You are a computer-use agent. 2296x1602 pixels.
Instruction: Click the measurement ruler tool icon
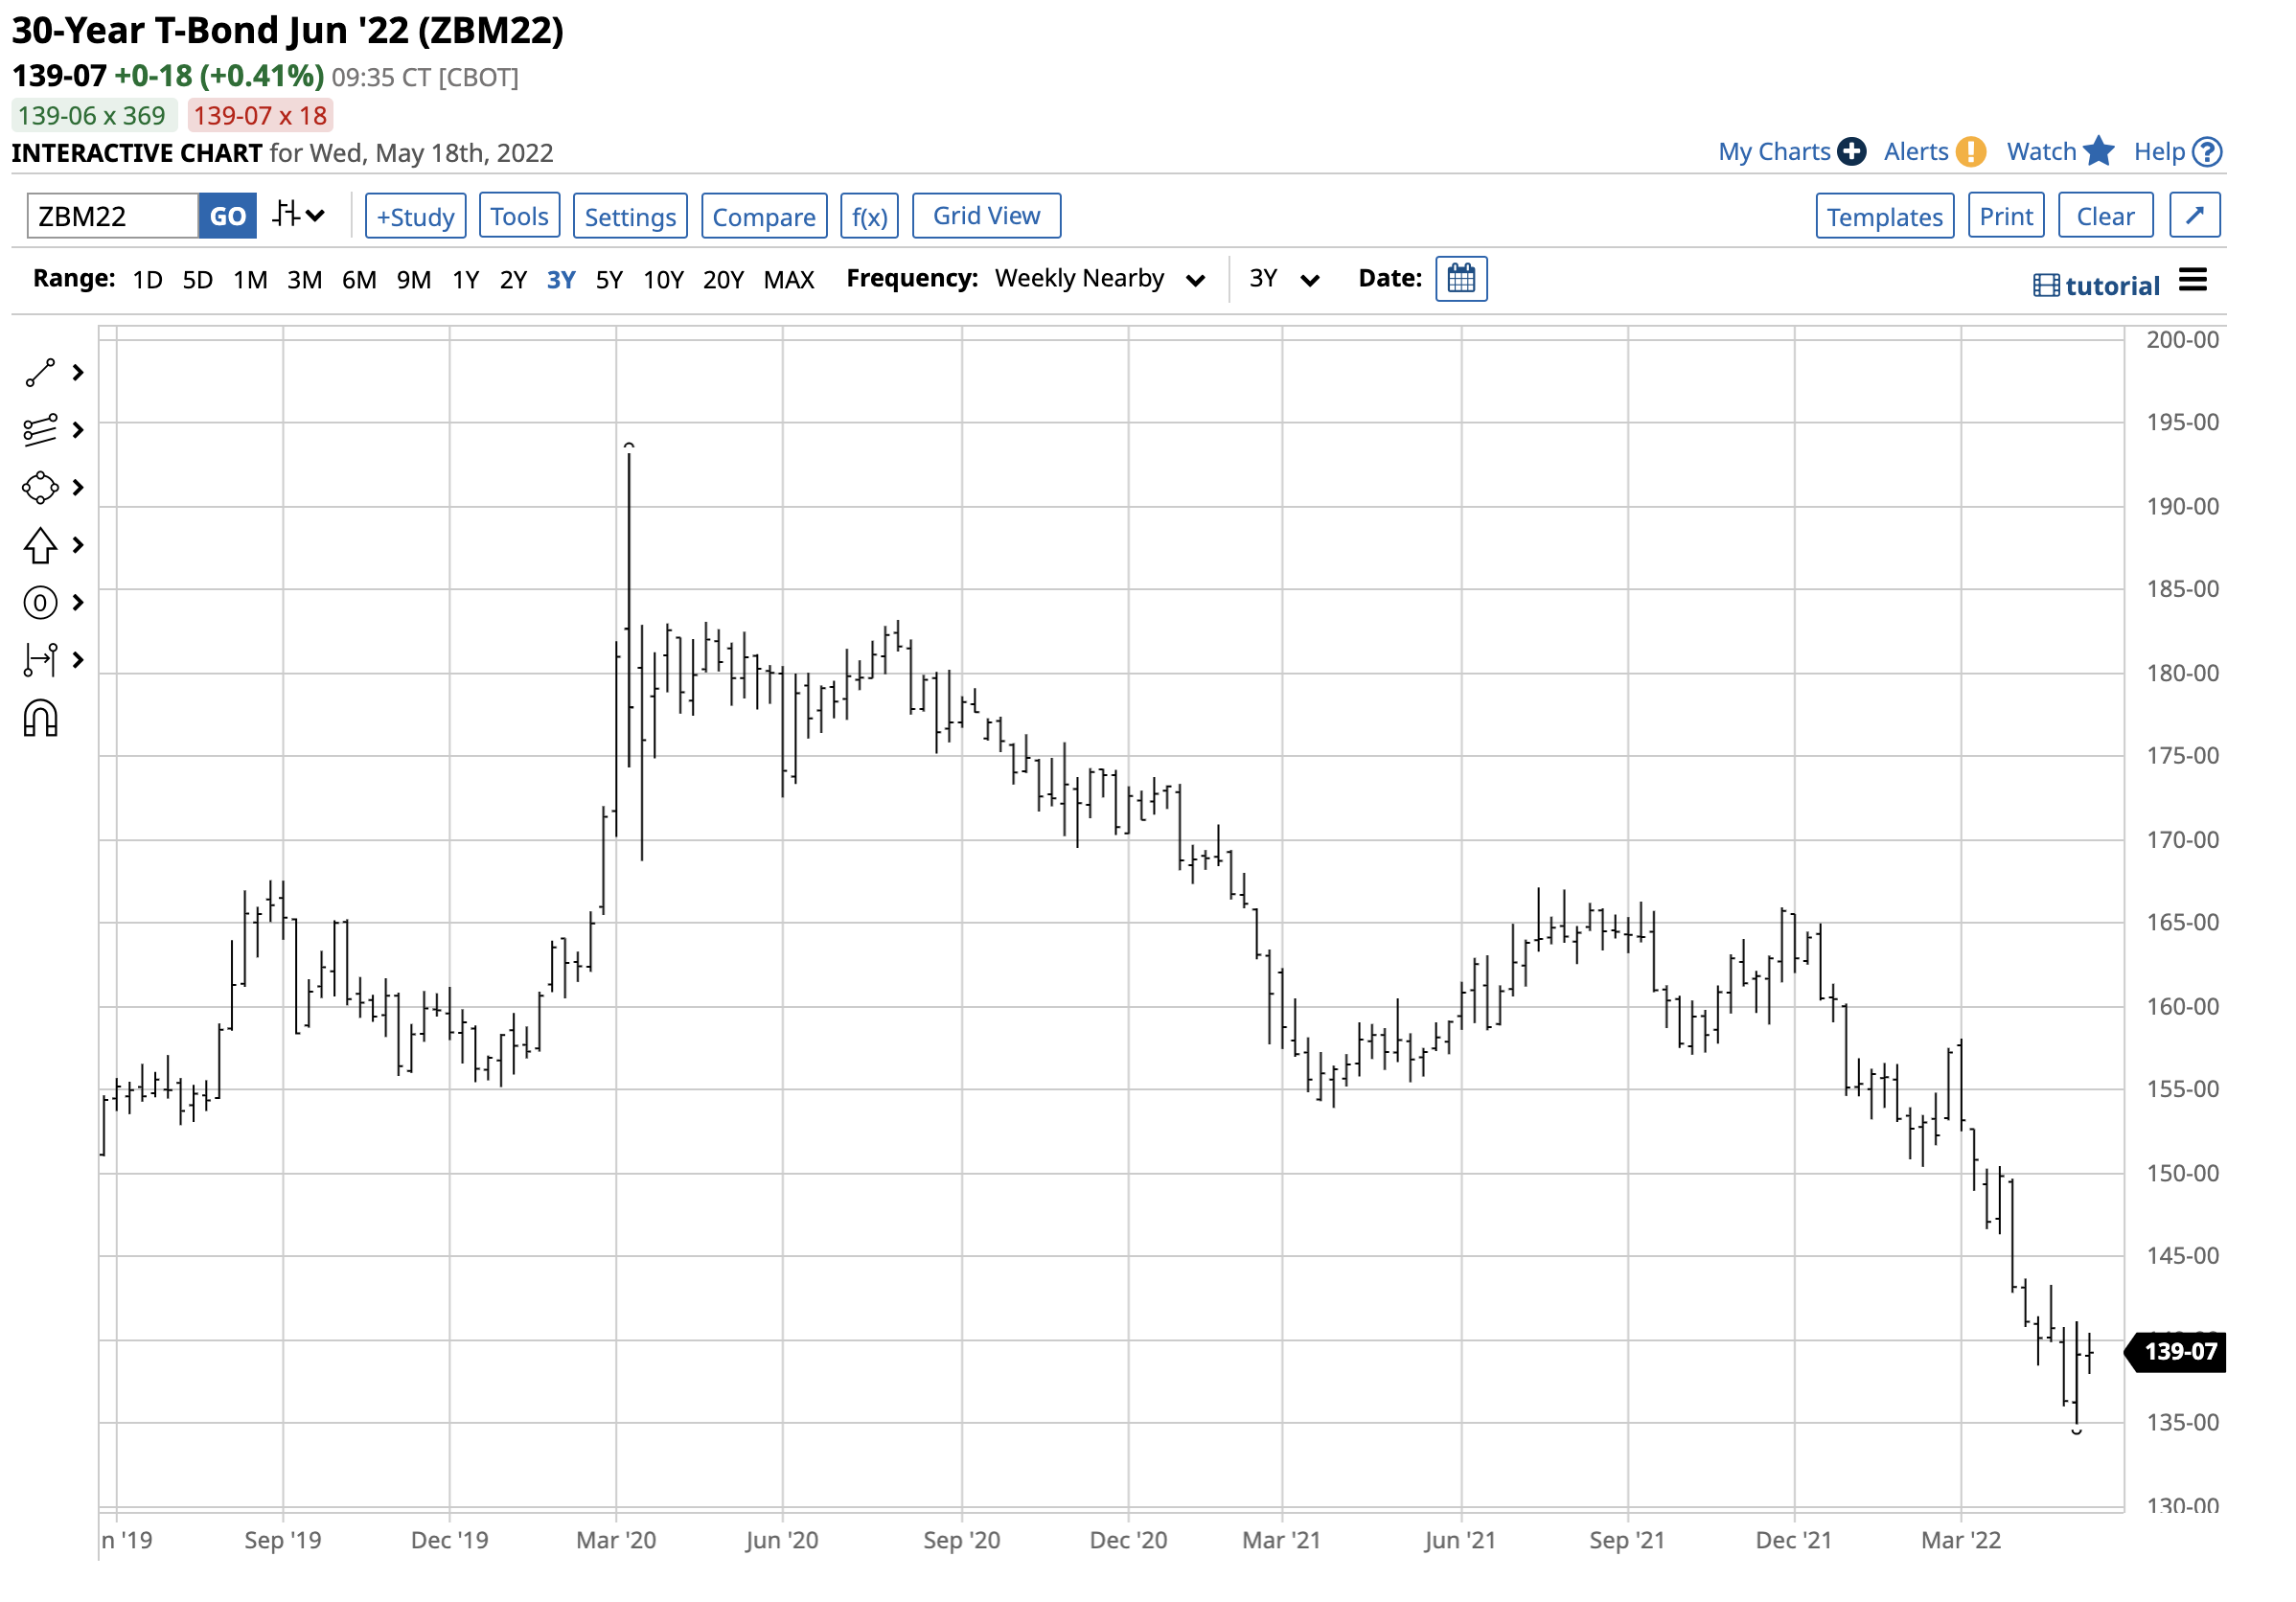click(x=40, y=660)
